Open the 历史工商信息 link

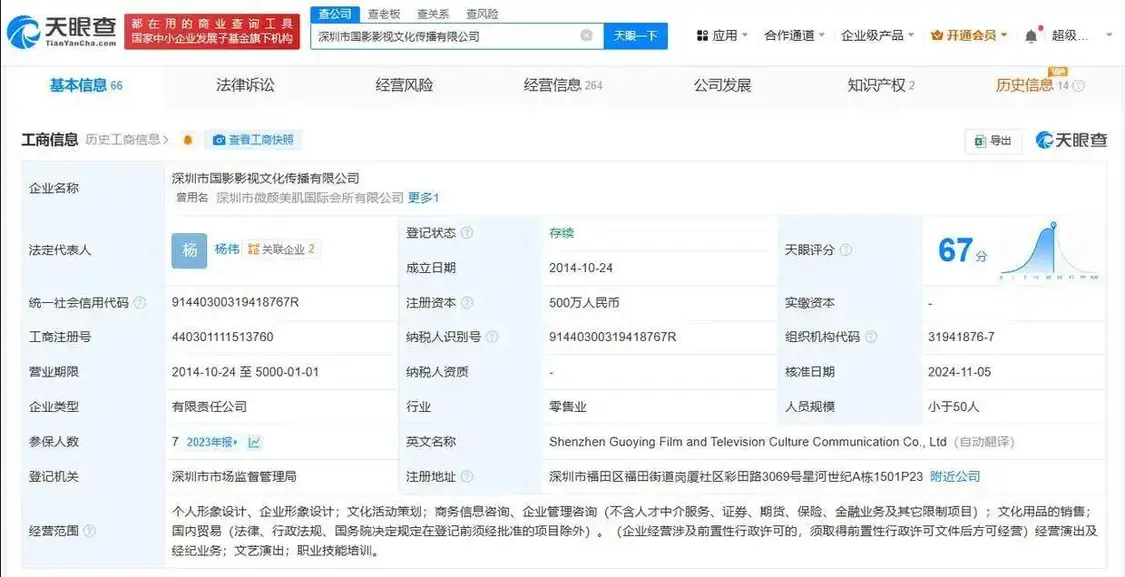[126, 140]
